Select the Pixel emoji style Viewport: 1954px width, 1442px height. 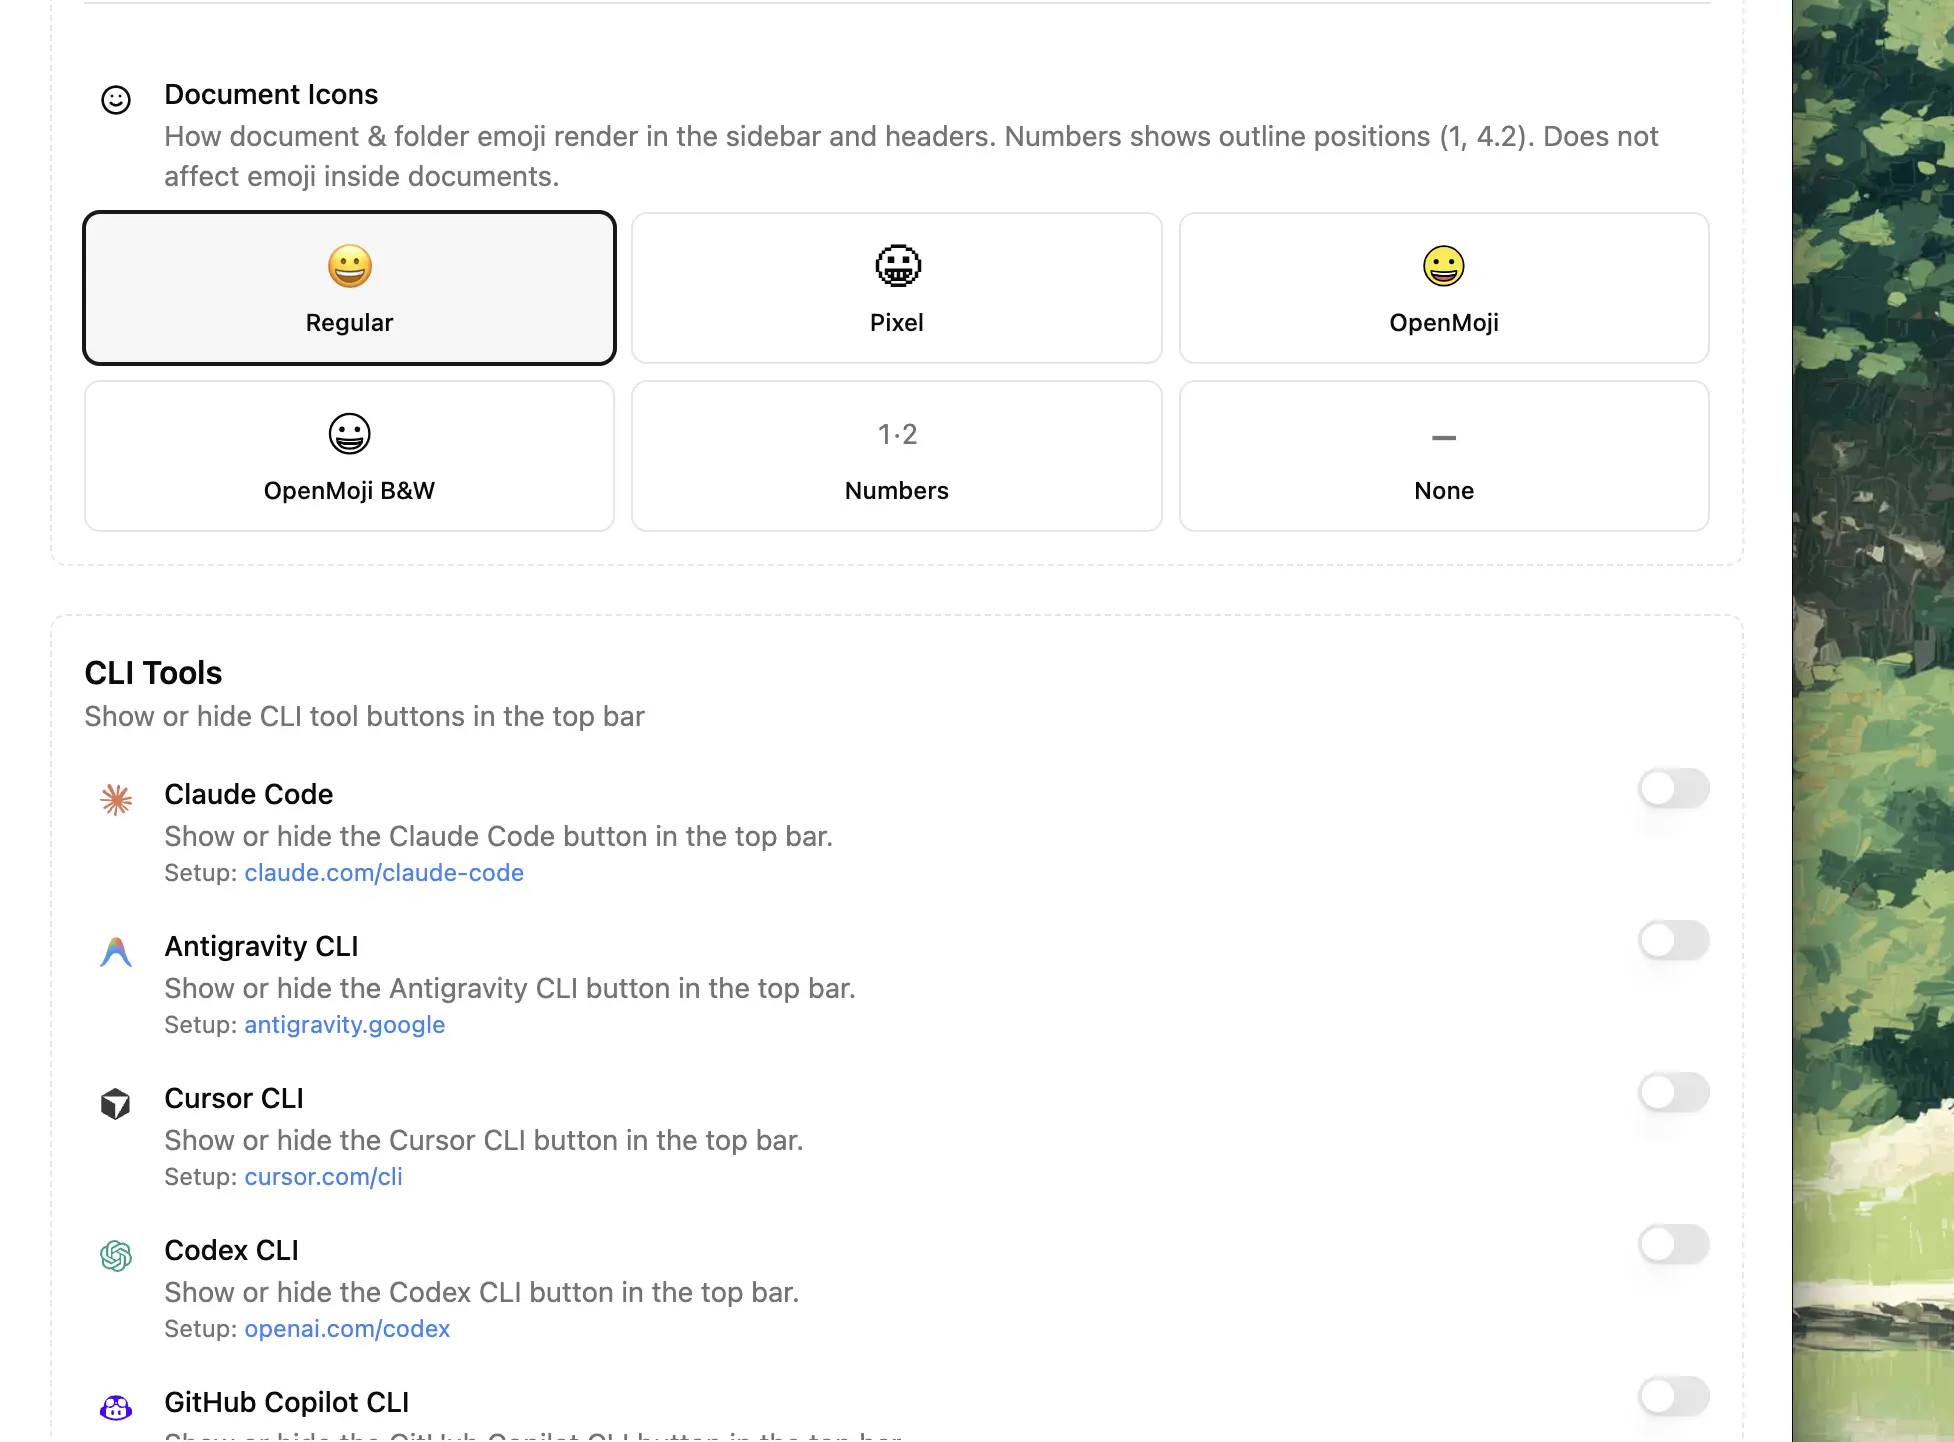pyautogui.click(x=896, y=288)
